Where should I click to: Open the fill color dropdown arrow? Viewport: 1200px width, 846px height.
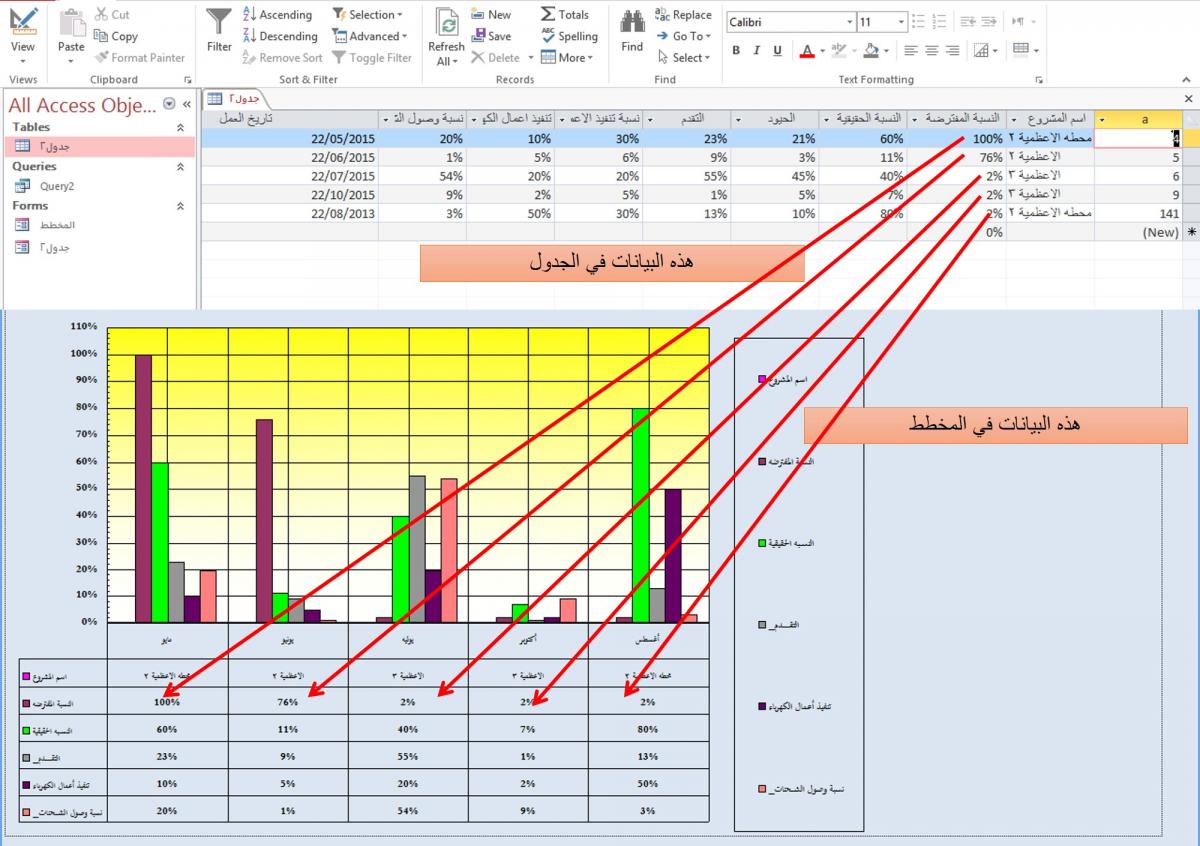pyautogui.click(x=886, y=51)
